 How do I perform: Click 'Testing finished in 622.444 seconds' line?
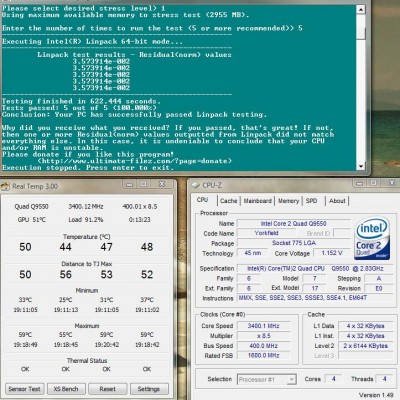81,101
